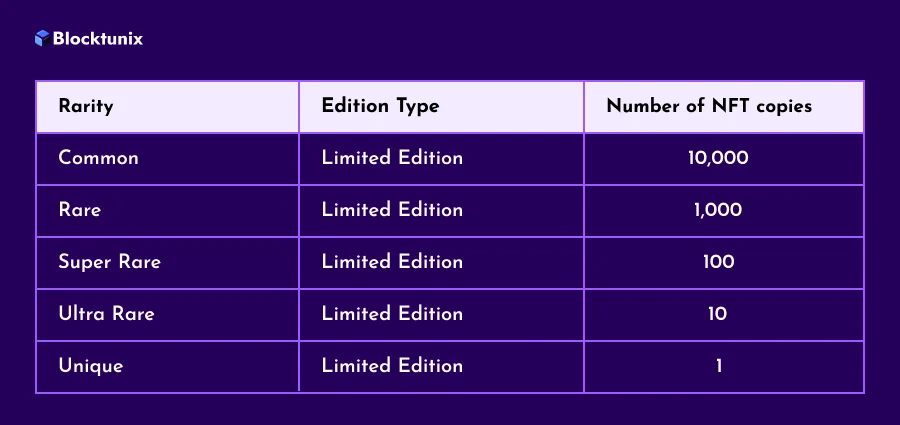900x425 pixels.
Task: Click Limited Edition in the Common row
Action: coord(392,158)
